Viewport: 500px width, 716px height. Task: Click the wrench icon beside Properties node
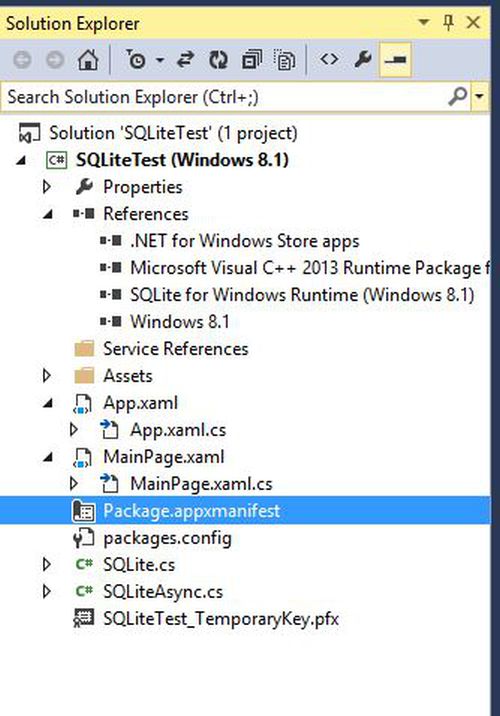coord(84,187)
